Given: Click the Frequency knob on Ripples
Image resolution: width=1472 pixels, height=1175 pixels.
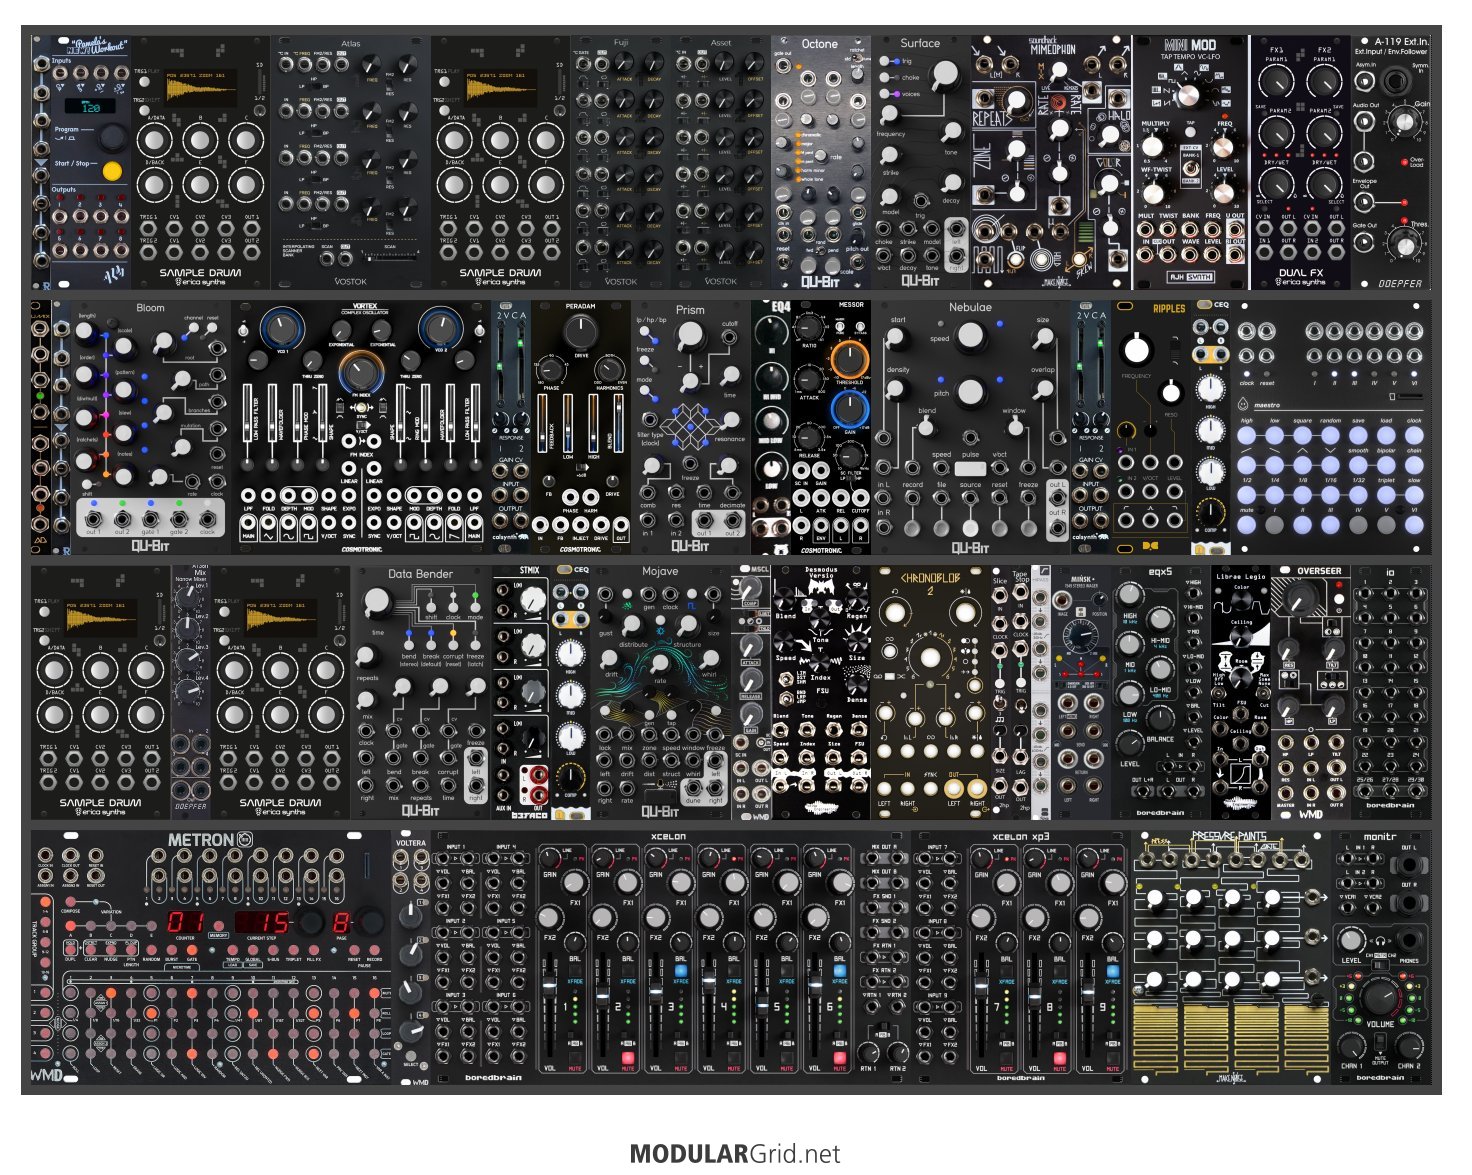Looking at the screenshot, I should (x=1136, y=350).
